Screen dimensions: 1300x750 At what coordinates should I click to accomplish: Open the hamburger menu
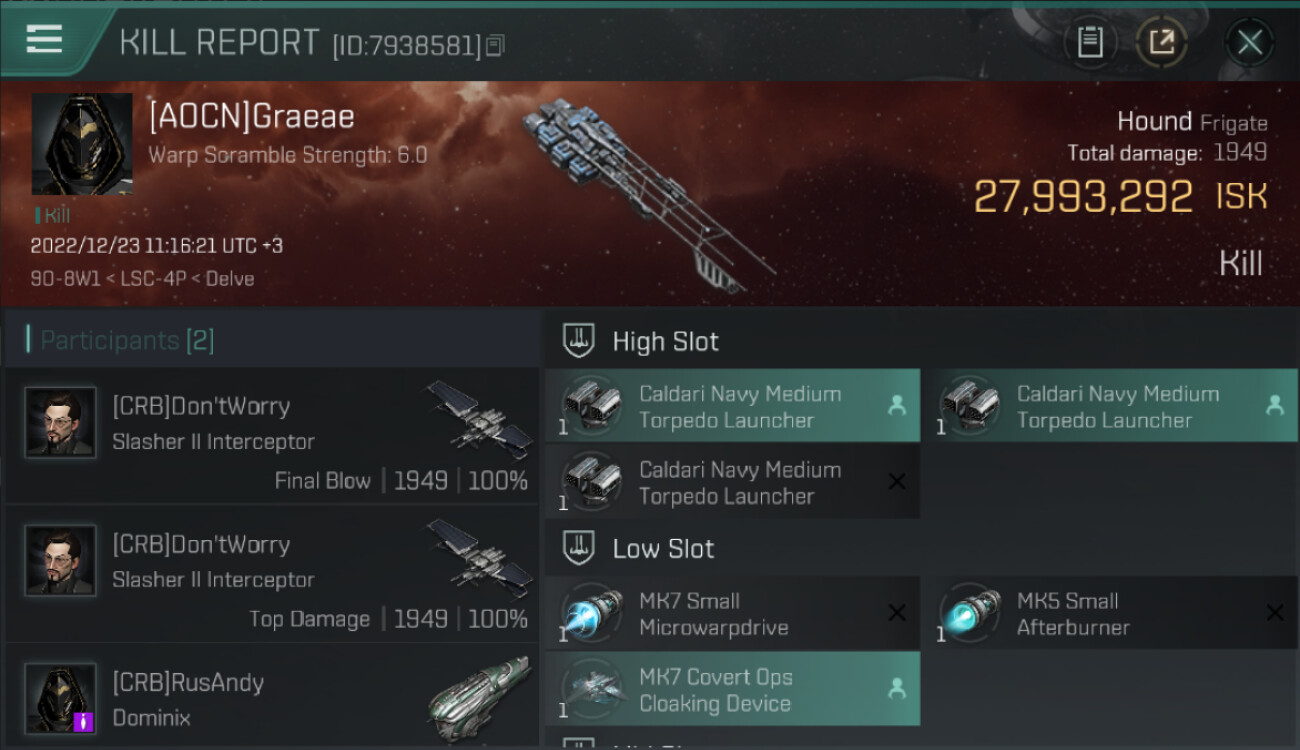click(44, 40)
